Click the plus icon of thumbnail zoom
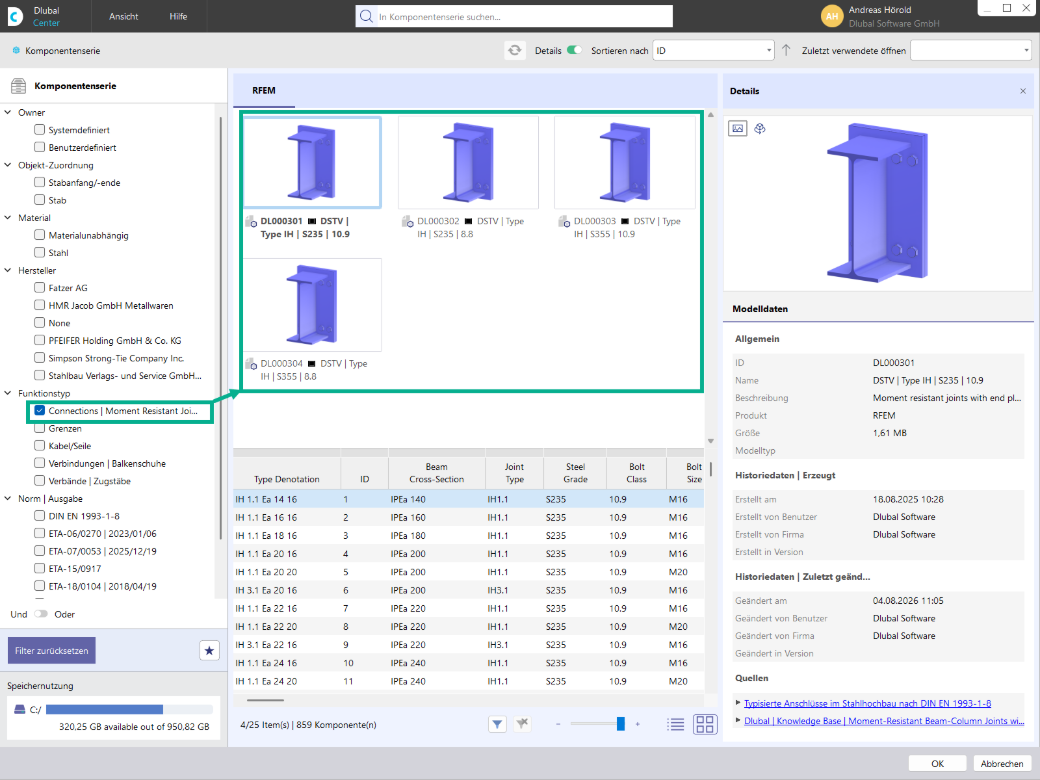 (637, 724)
